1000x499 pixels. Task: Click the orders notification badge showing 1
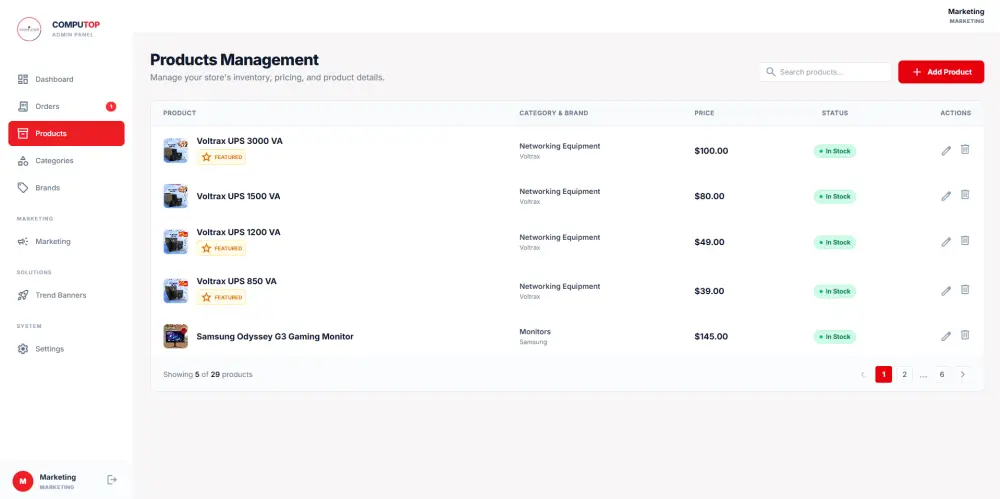click(x=111, y=107)
